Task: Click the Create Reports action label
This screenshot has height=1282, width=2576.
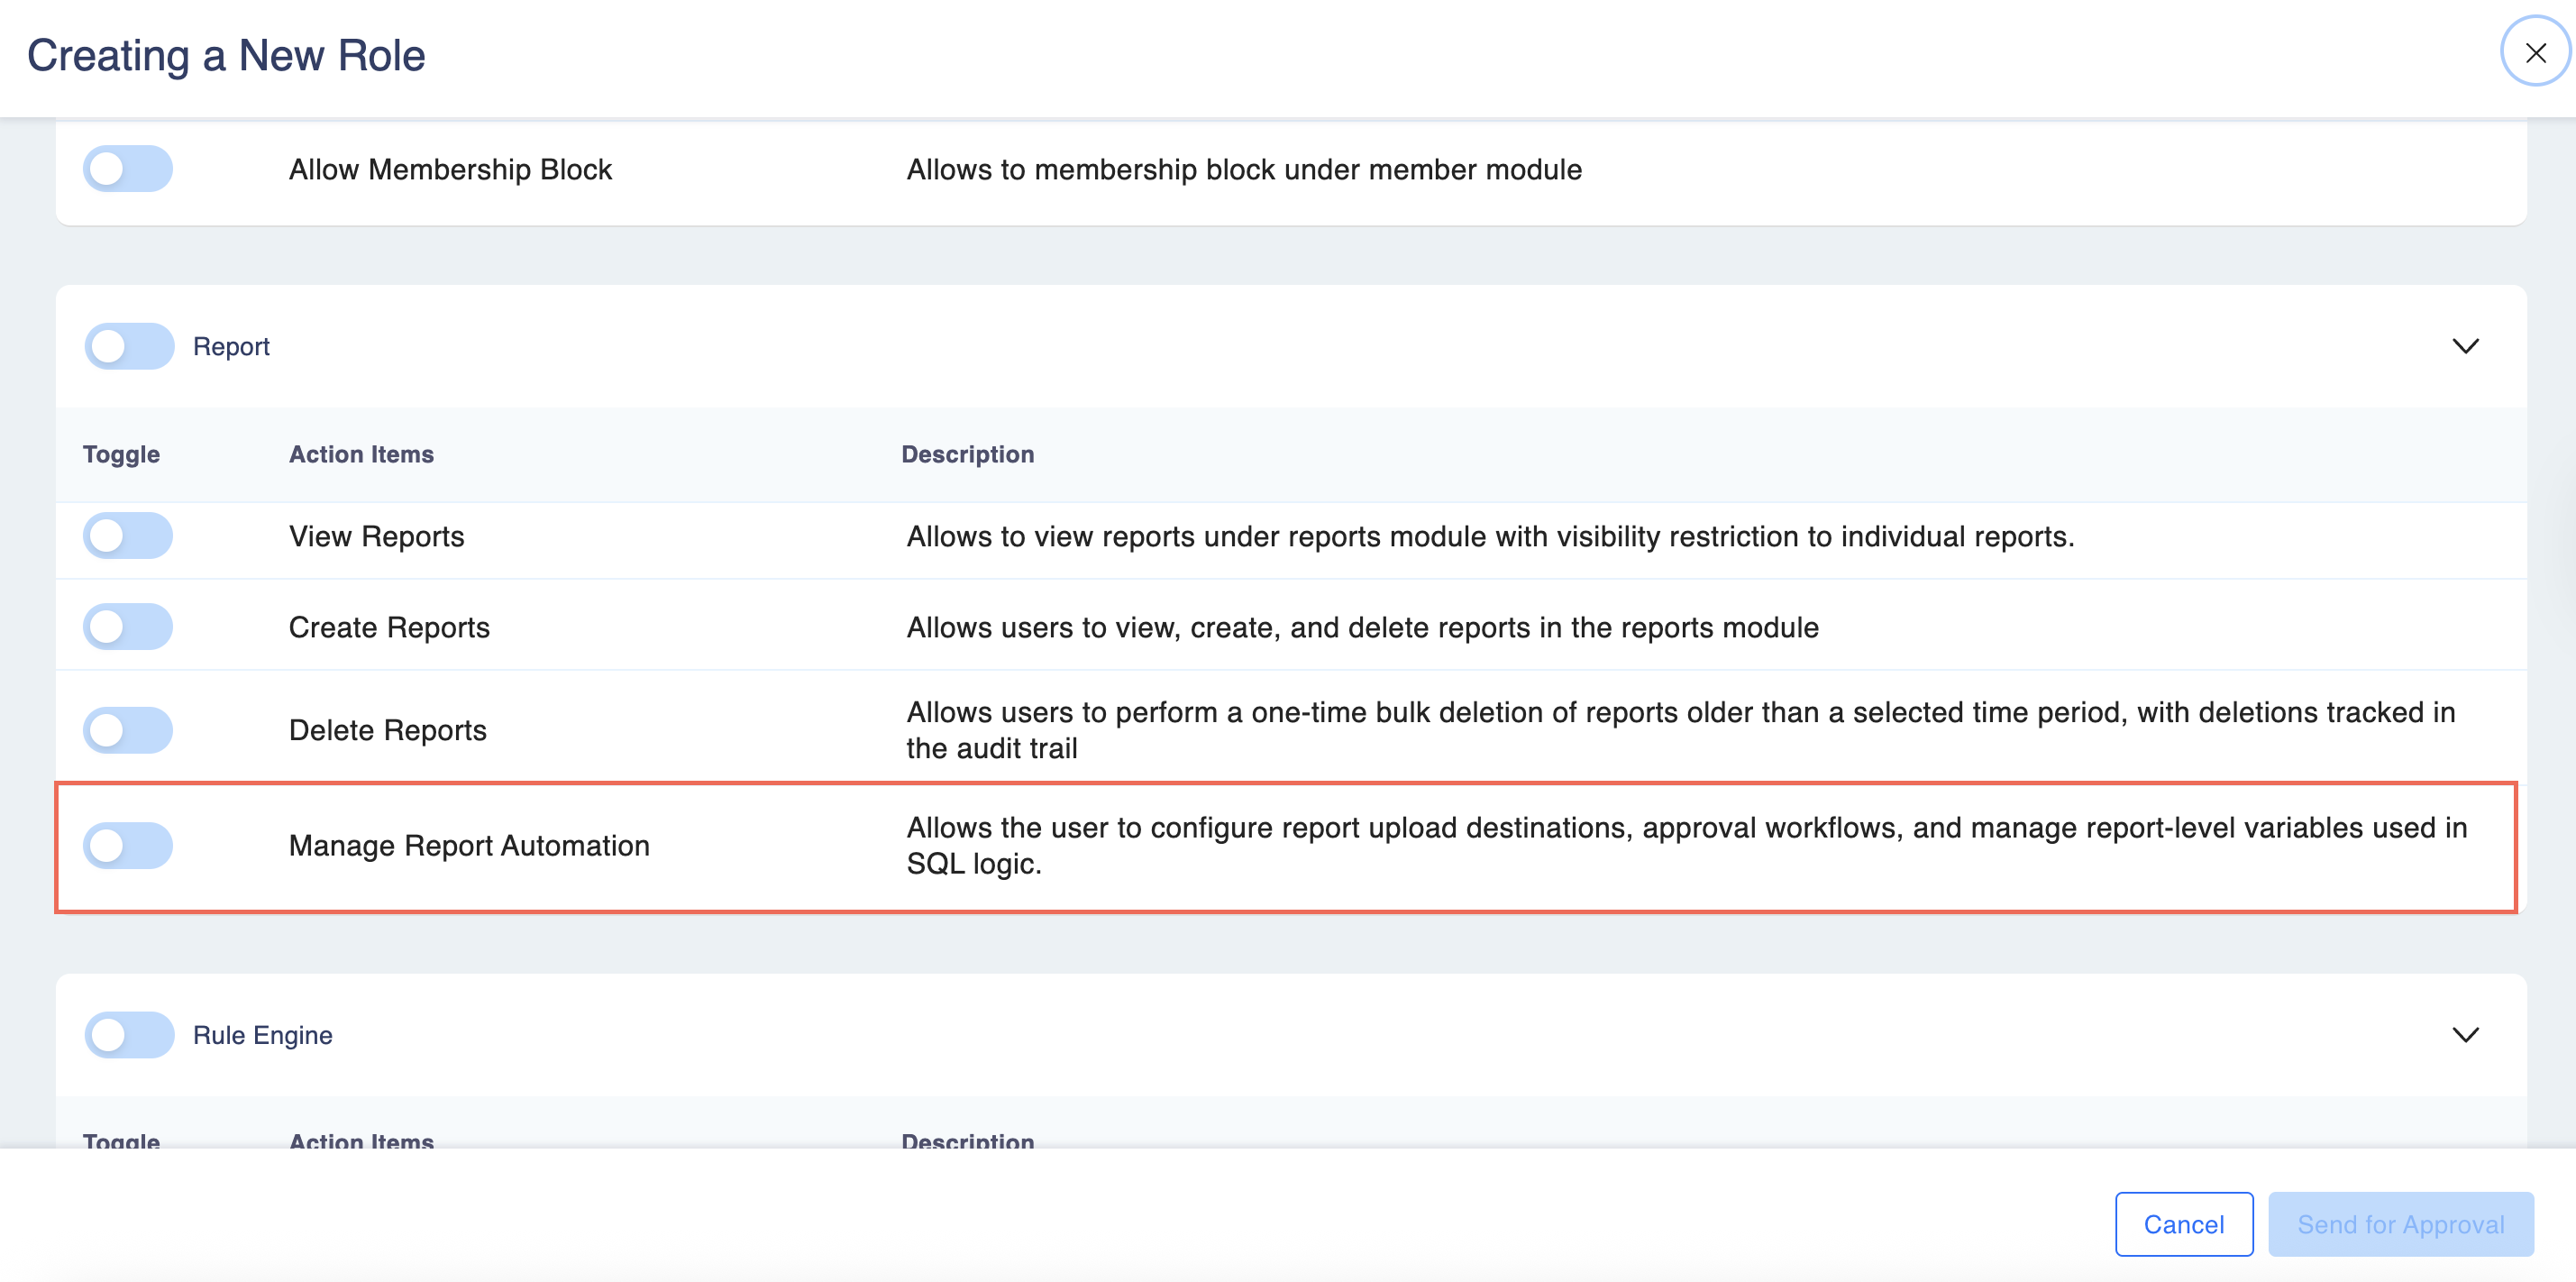Action: click(x=389, y=628)
